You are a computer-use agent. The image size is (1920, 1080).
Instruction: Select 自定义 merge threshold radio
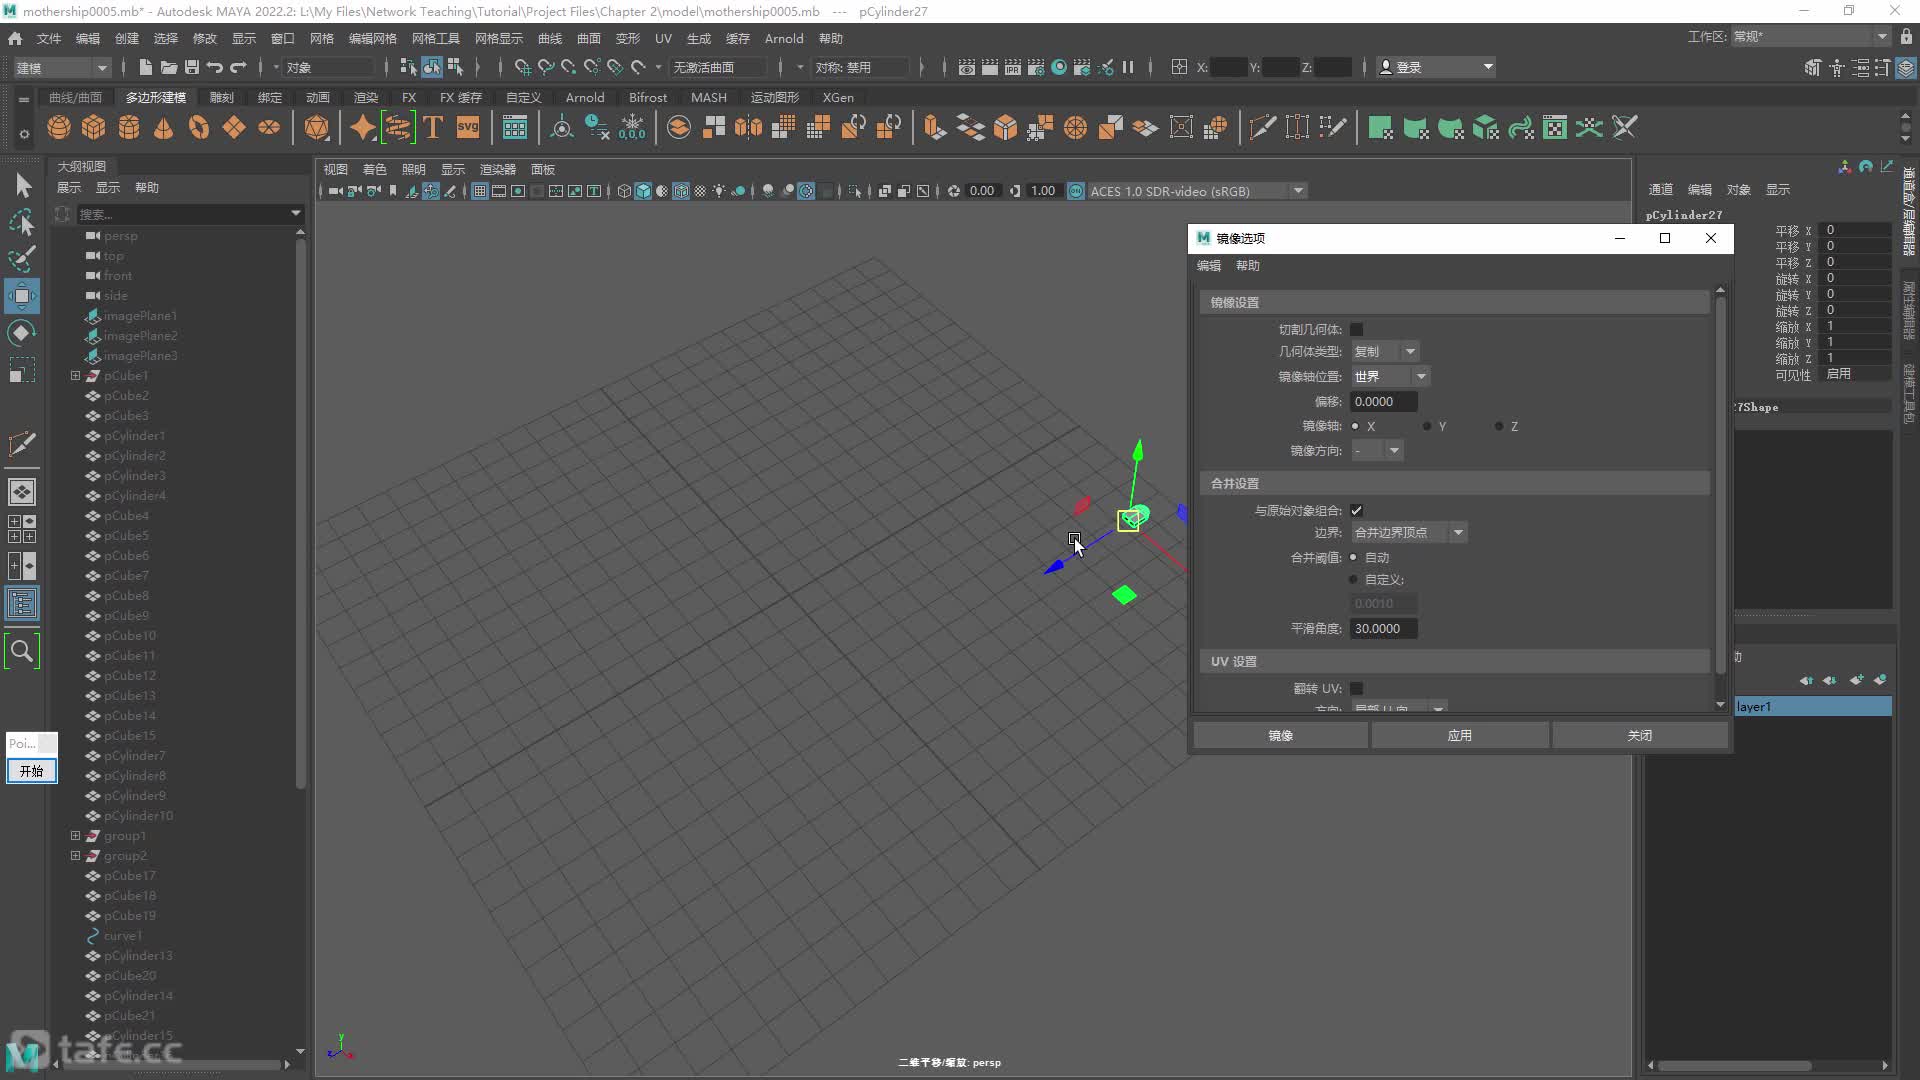(x=1354, y=579)
